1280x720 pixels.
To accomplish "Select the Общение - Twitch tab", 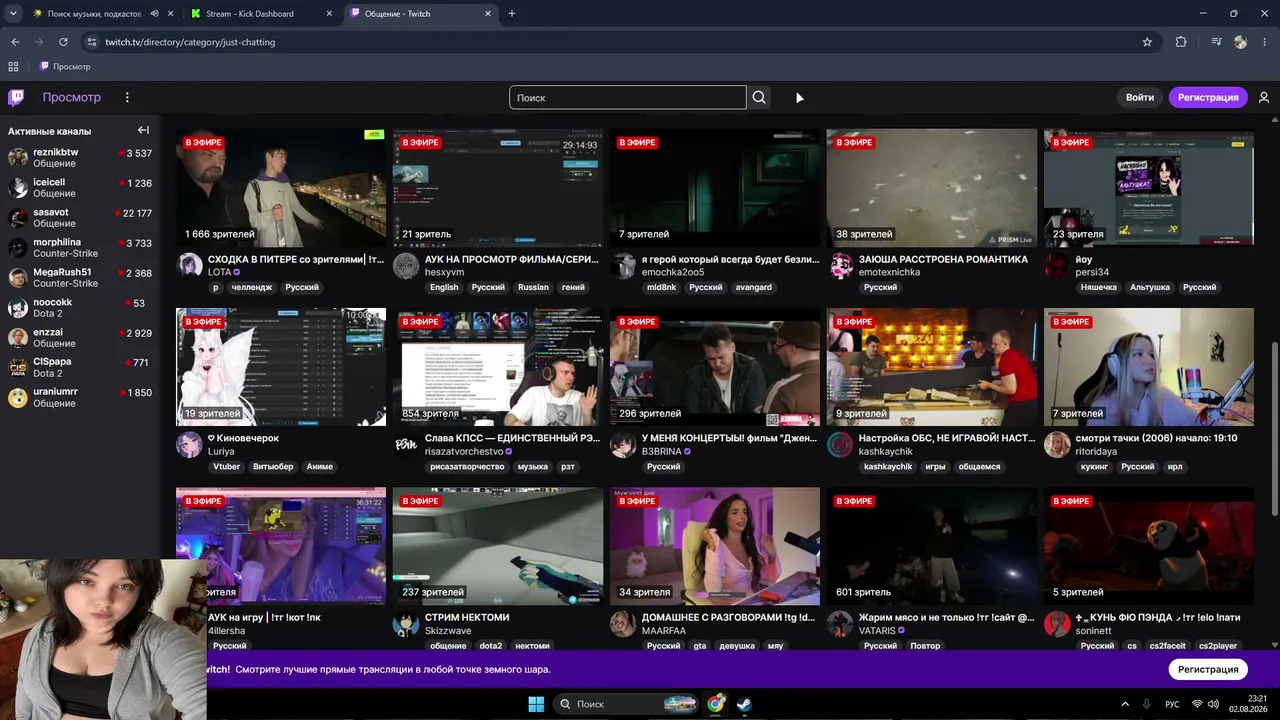I will (422, 14).
